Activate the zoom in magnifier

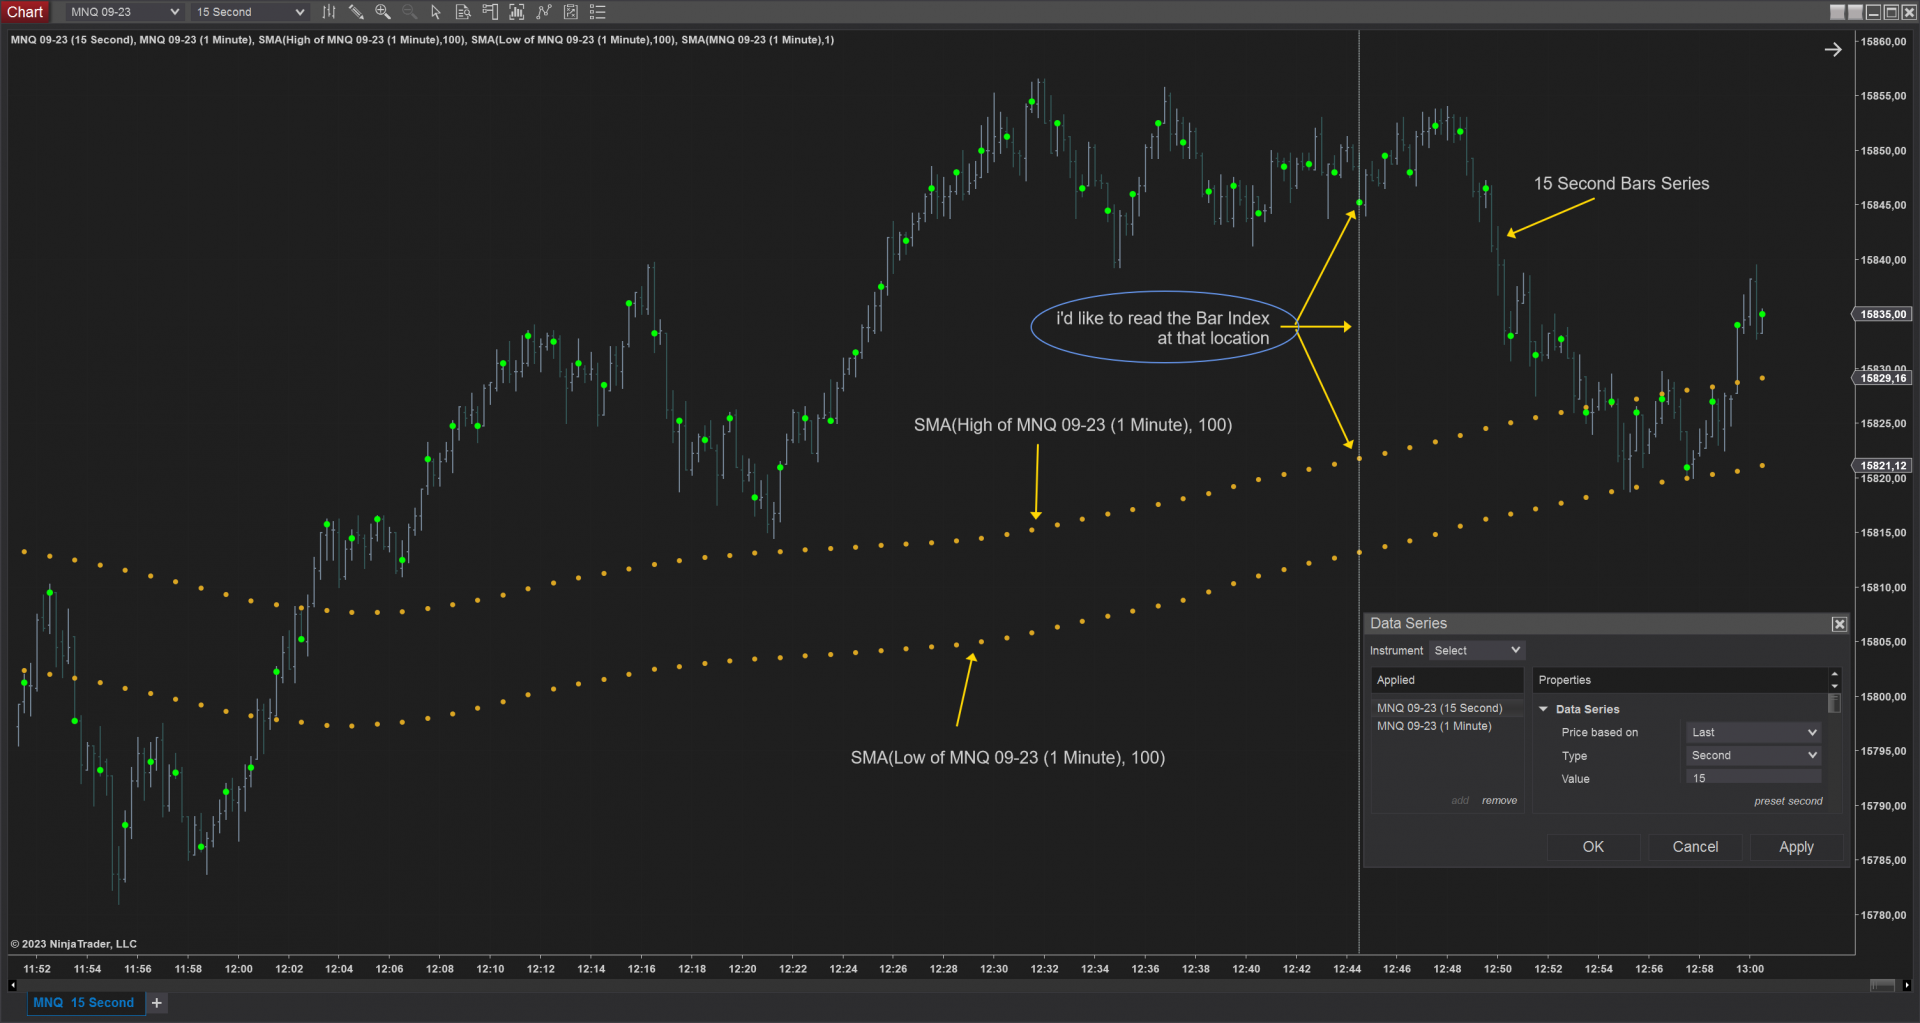(x=382, y=12)
